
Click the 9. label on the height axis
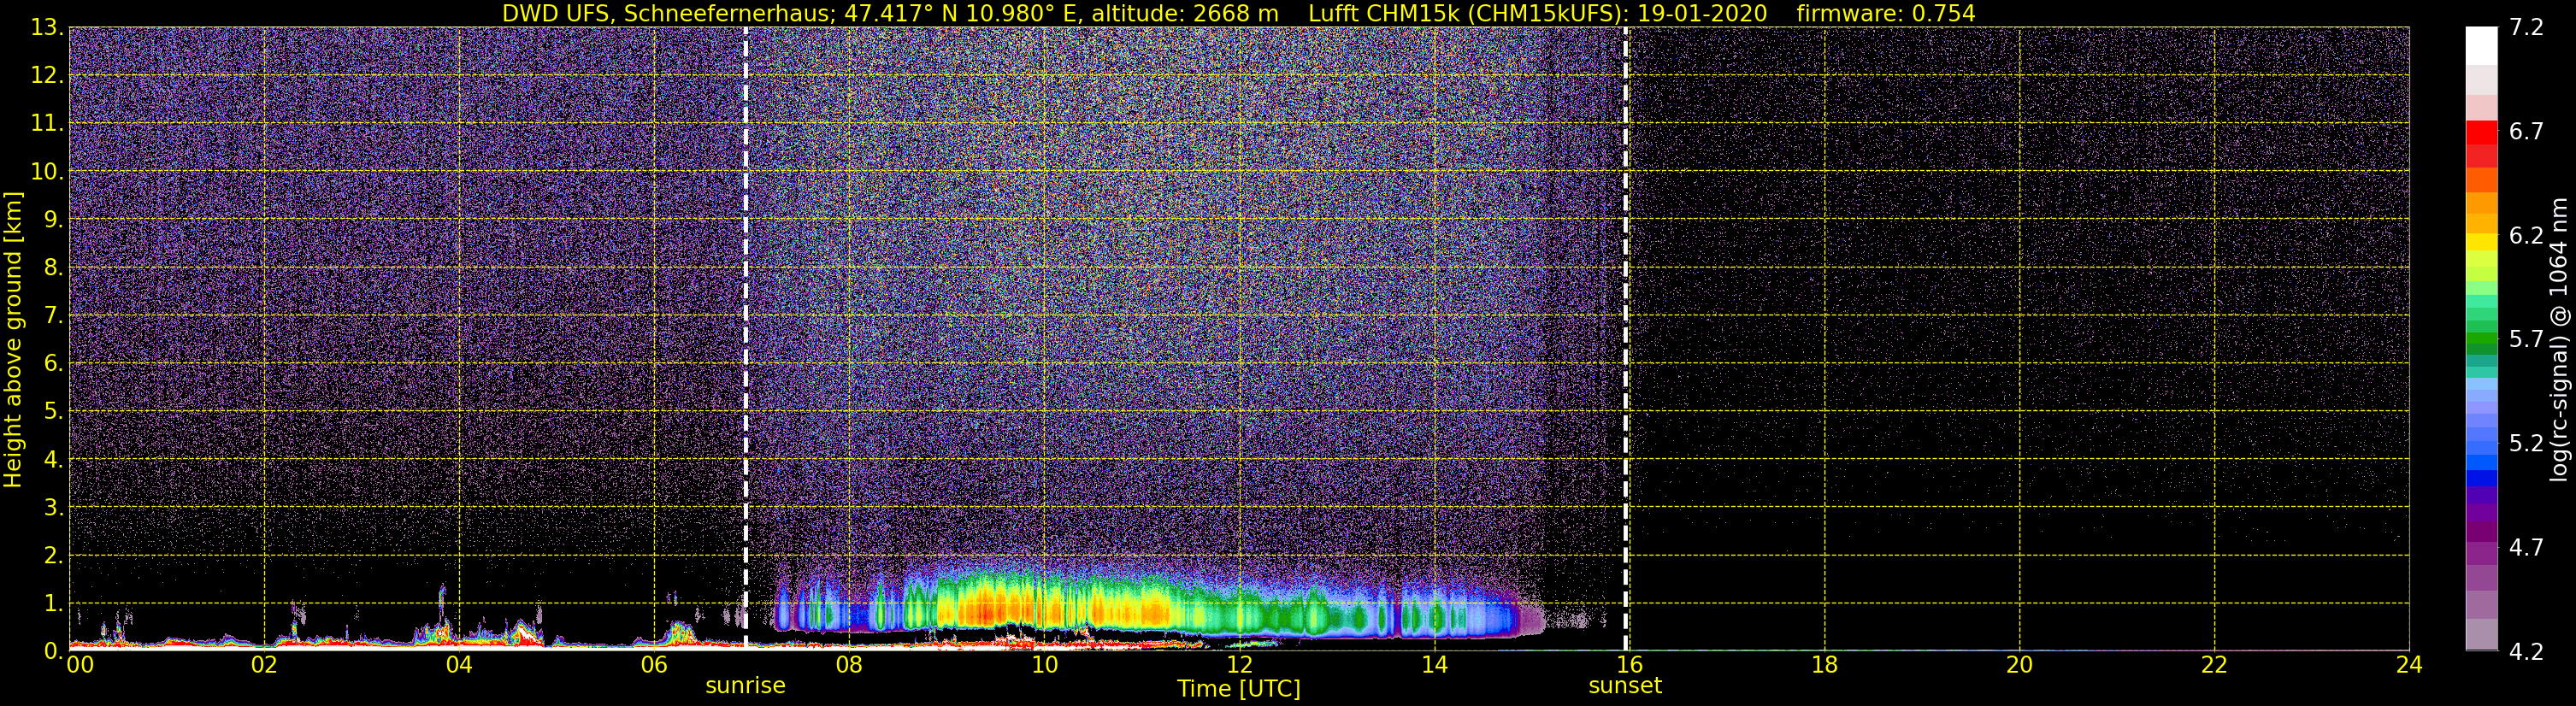(x=53, y=219)
